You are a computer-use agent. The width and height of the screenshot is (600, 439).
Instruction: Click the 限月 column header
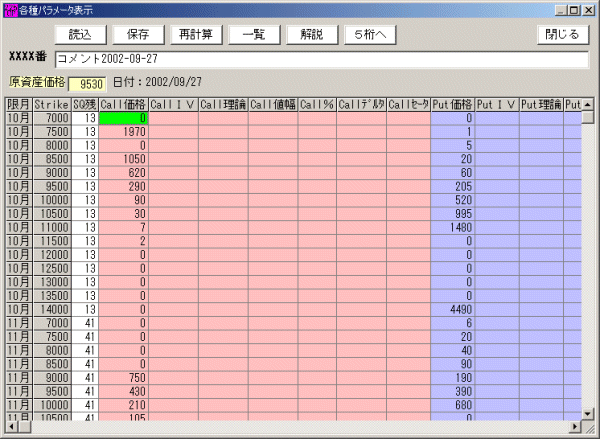pyautogui.click(x=20, y=104)
